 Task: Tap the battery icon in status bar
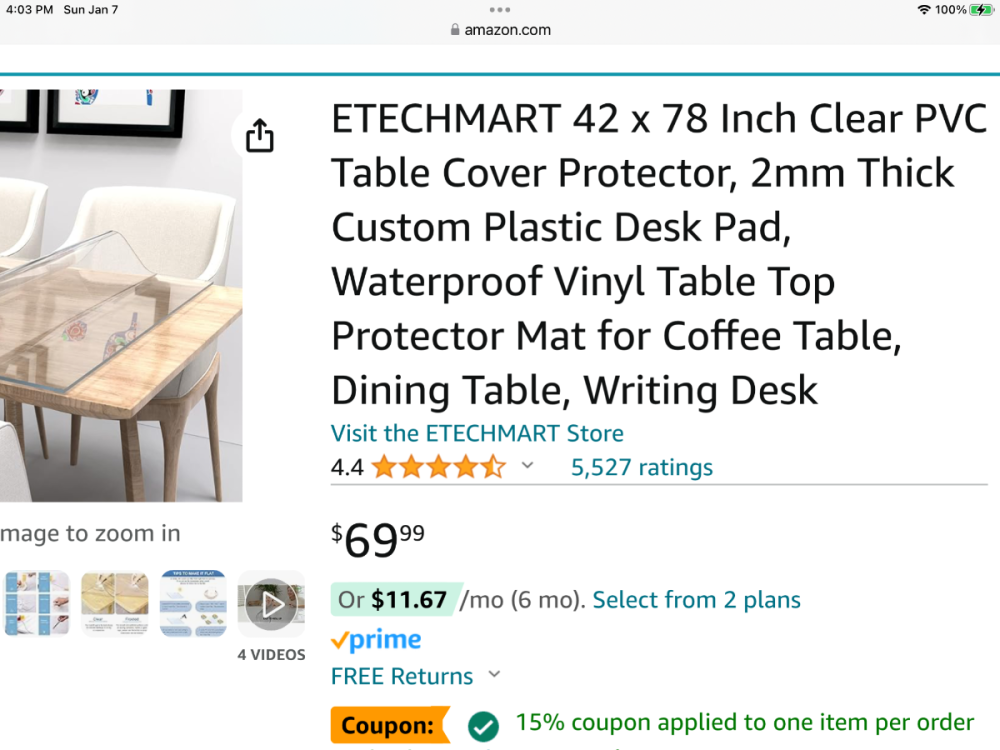point(980,10)
